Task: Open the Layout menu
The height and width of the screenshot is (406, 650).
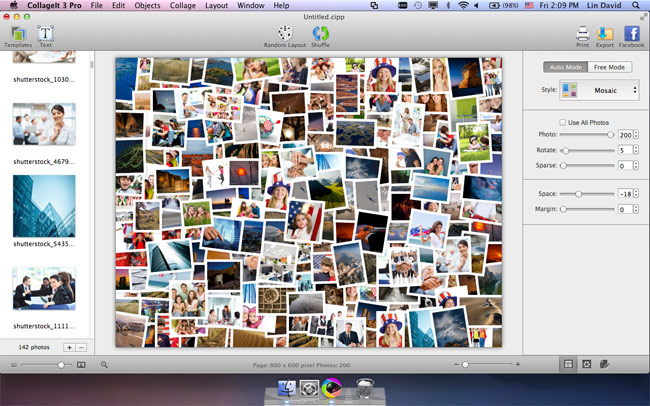Action: pyautogui.click(x=216, y=6)
